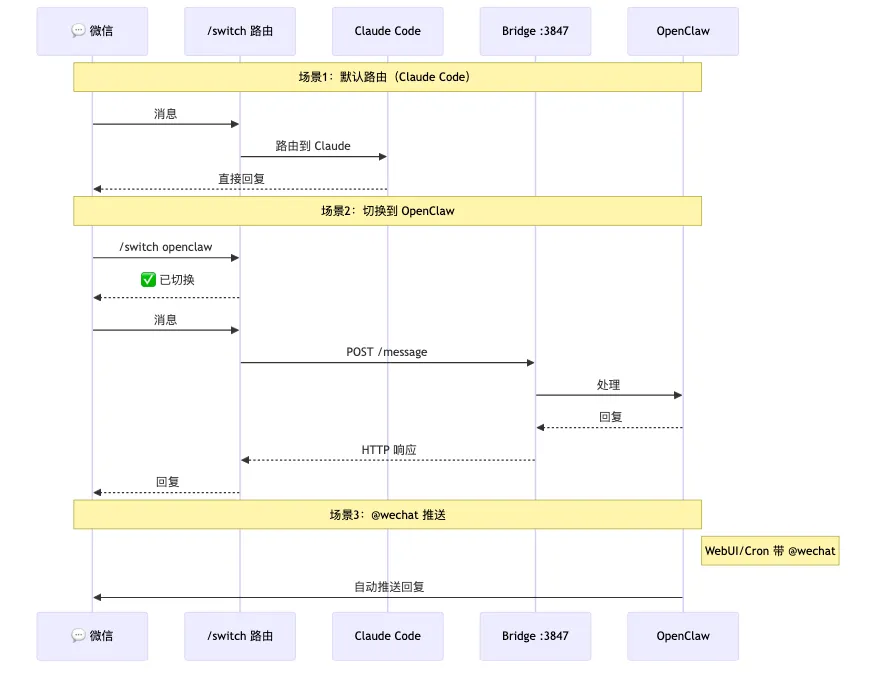Select the footer OpenClaw participant box
Image resolution: width=884 pixels, height=675 pixels.
click(683, 636)
